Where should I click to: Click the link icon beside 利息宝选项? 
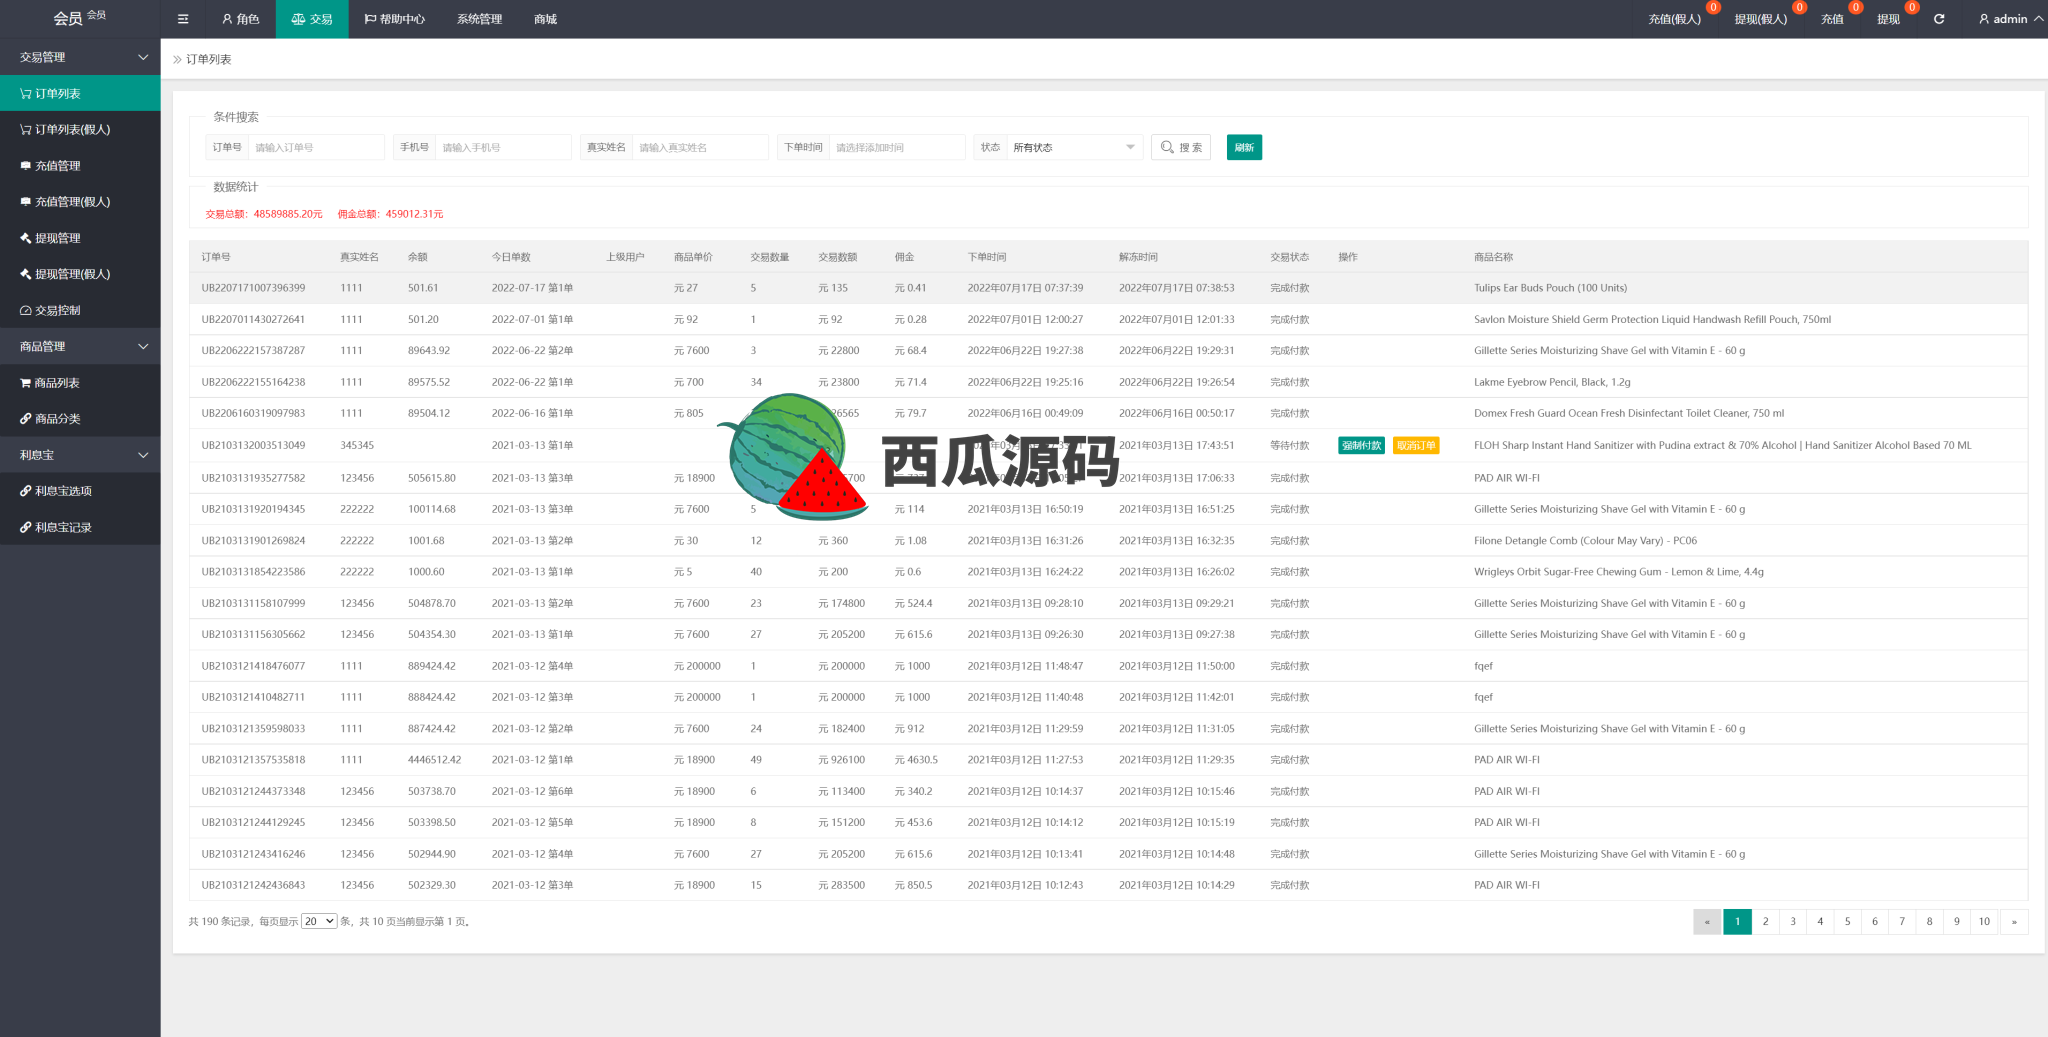pyautogui.click(x=26, y=491)
